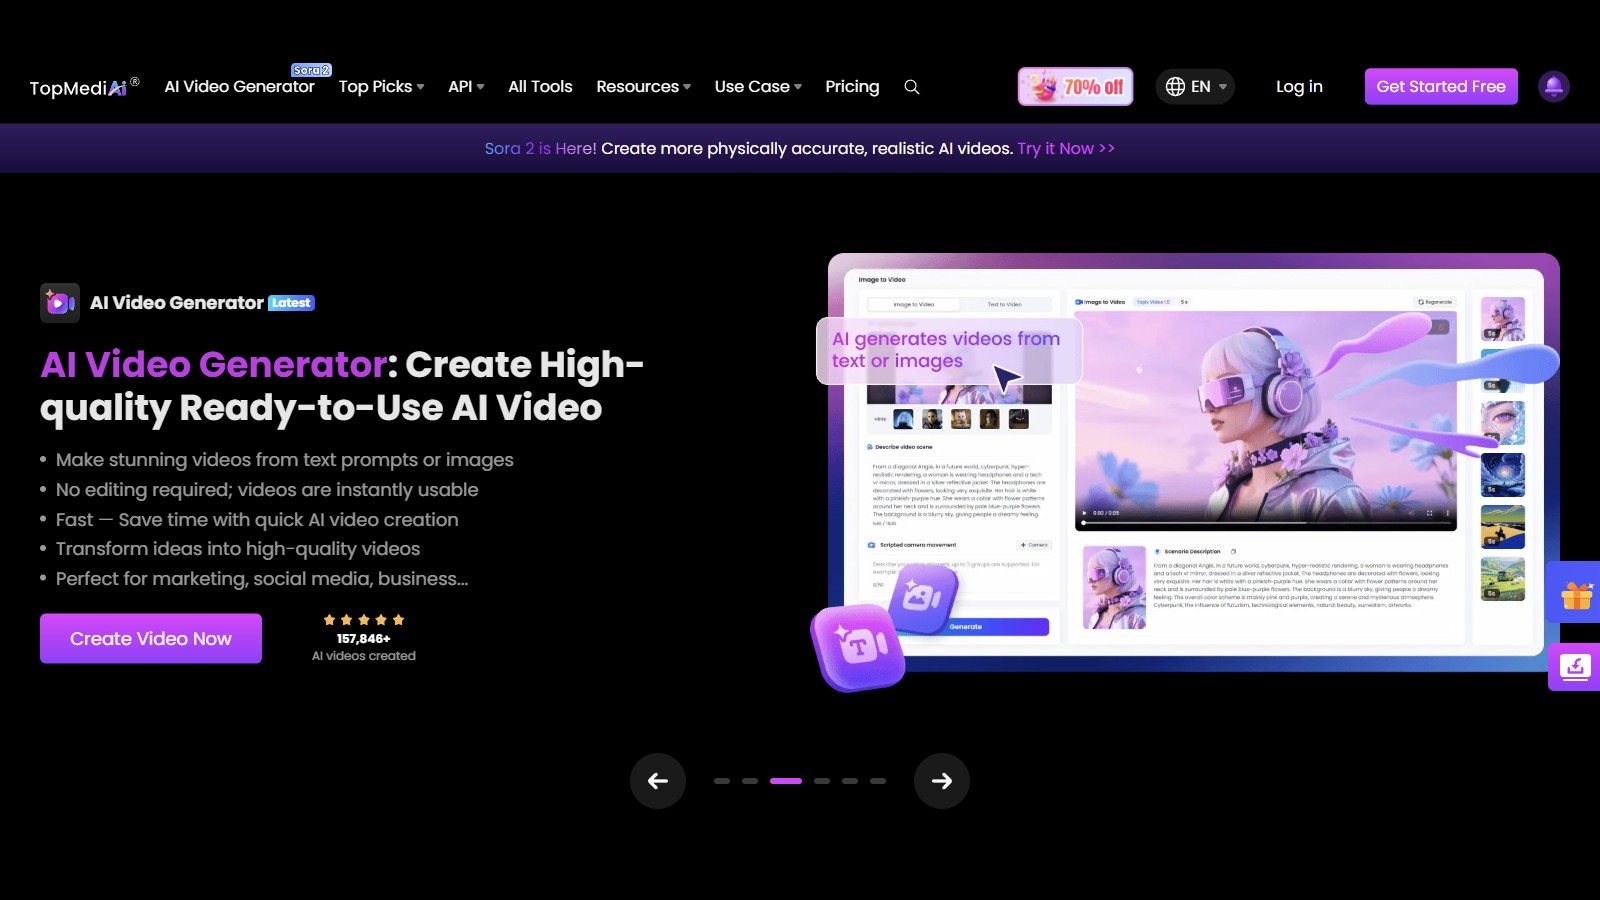Image resolution: width=1600 pixels, height=900 pixels.
Task: Select the fourth carousel indicator
Action: click(x=822, y=781)
